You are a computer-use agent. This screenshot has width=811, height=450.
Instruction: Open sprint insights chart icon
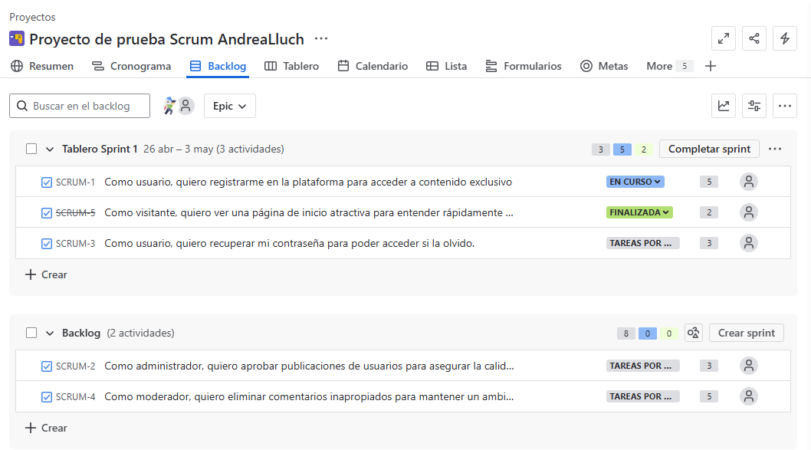[723, 106]
